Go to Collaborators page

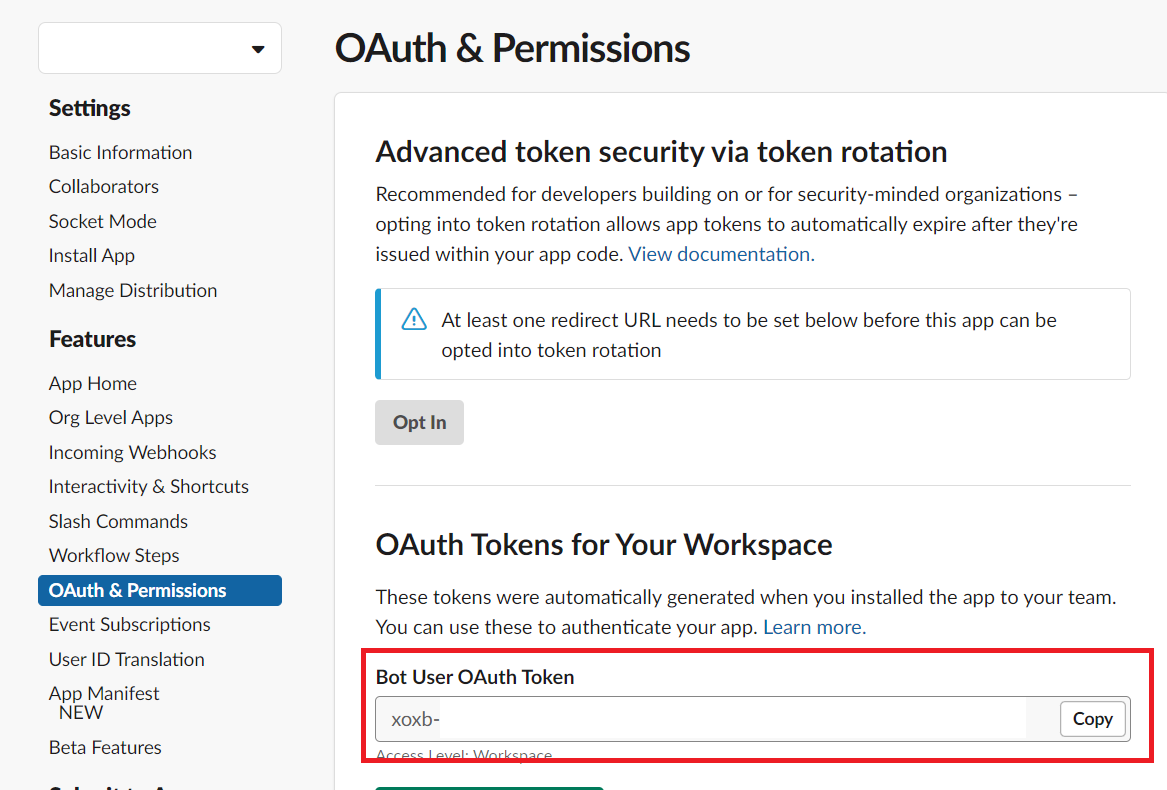point(103,187)
